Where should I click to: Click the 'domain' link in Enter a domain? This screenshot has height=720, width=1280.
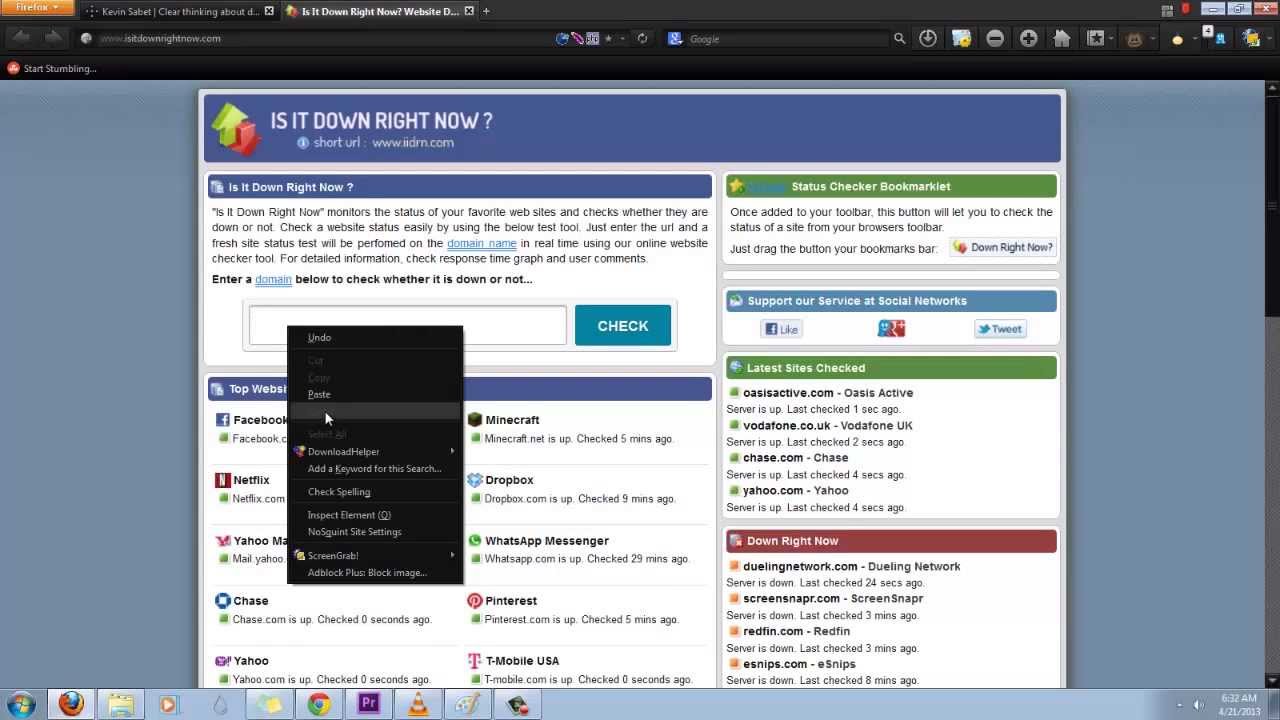pos(273,279)
